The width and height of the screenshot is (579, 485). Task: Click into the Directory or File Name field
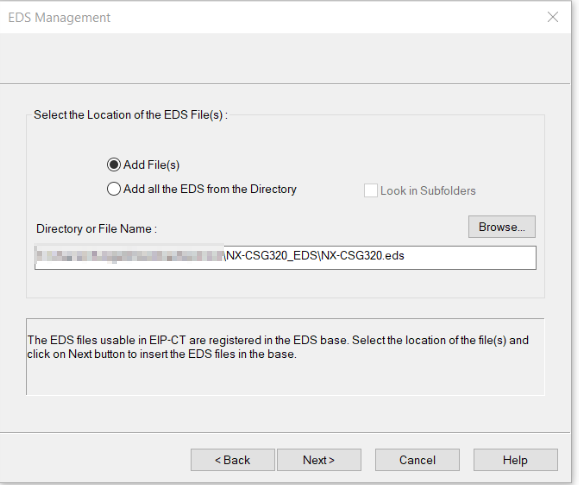pyautogui.click(x=285, y=257)
